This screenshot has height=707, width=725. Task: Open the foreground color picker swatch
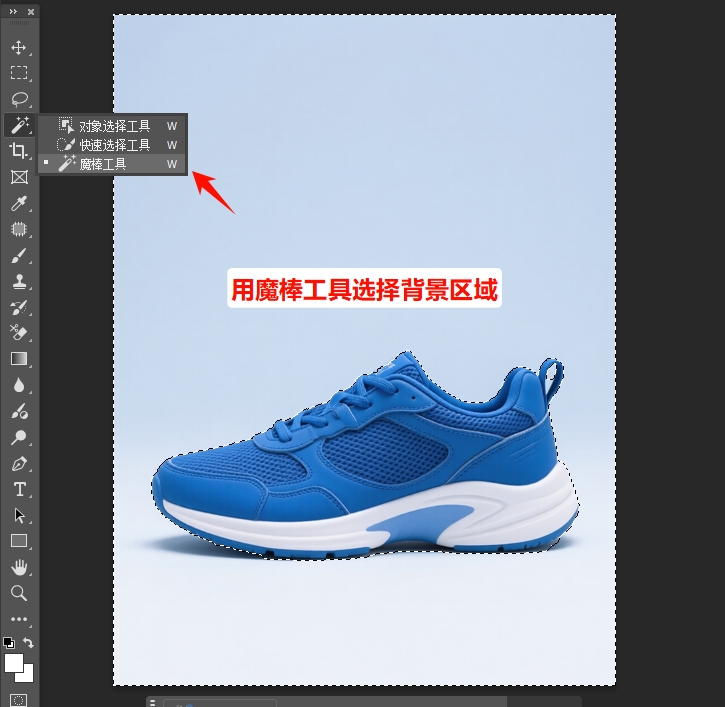pos(14,663)
